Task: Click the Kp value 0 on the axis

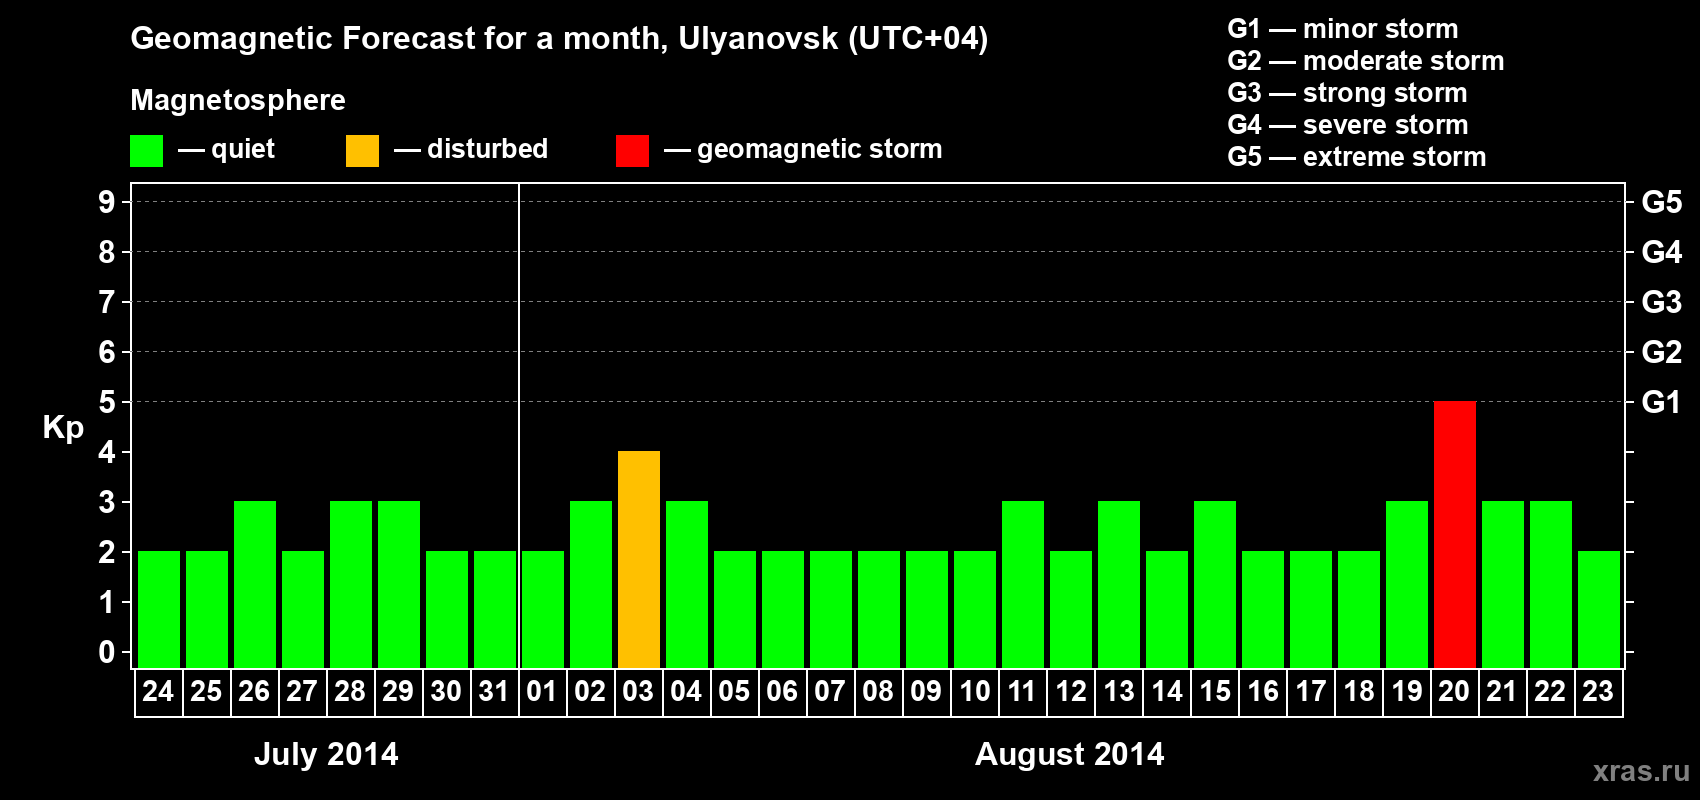Action: click(x=107, y=652)
